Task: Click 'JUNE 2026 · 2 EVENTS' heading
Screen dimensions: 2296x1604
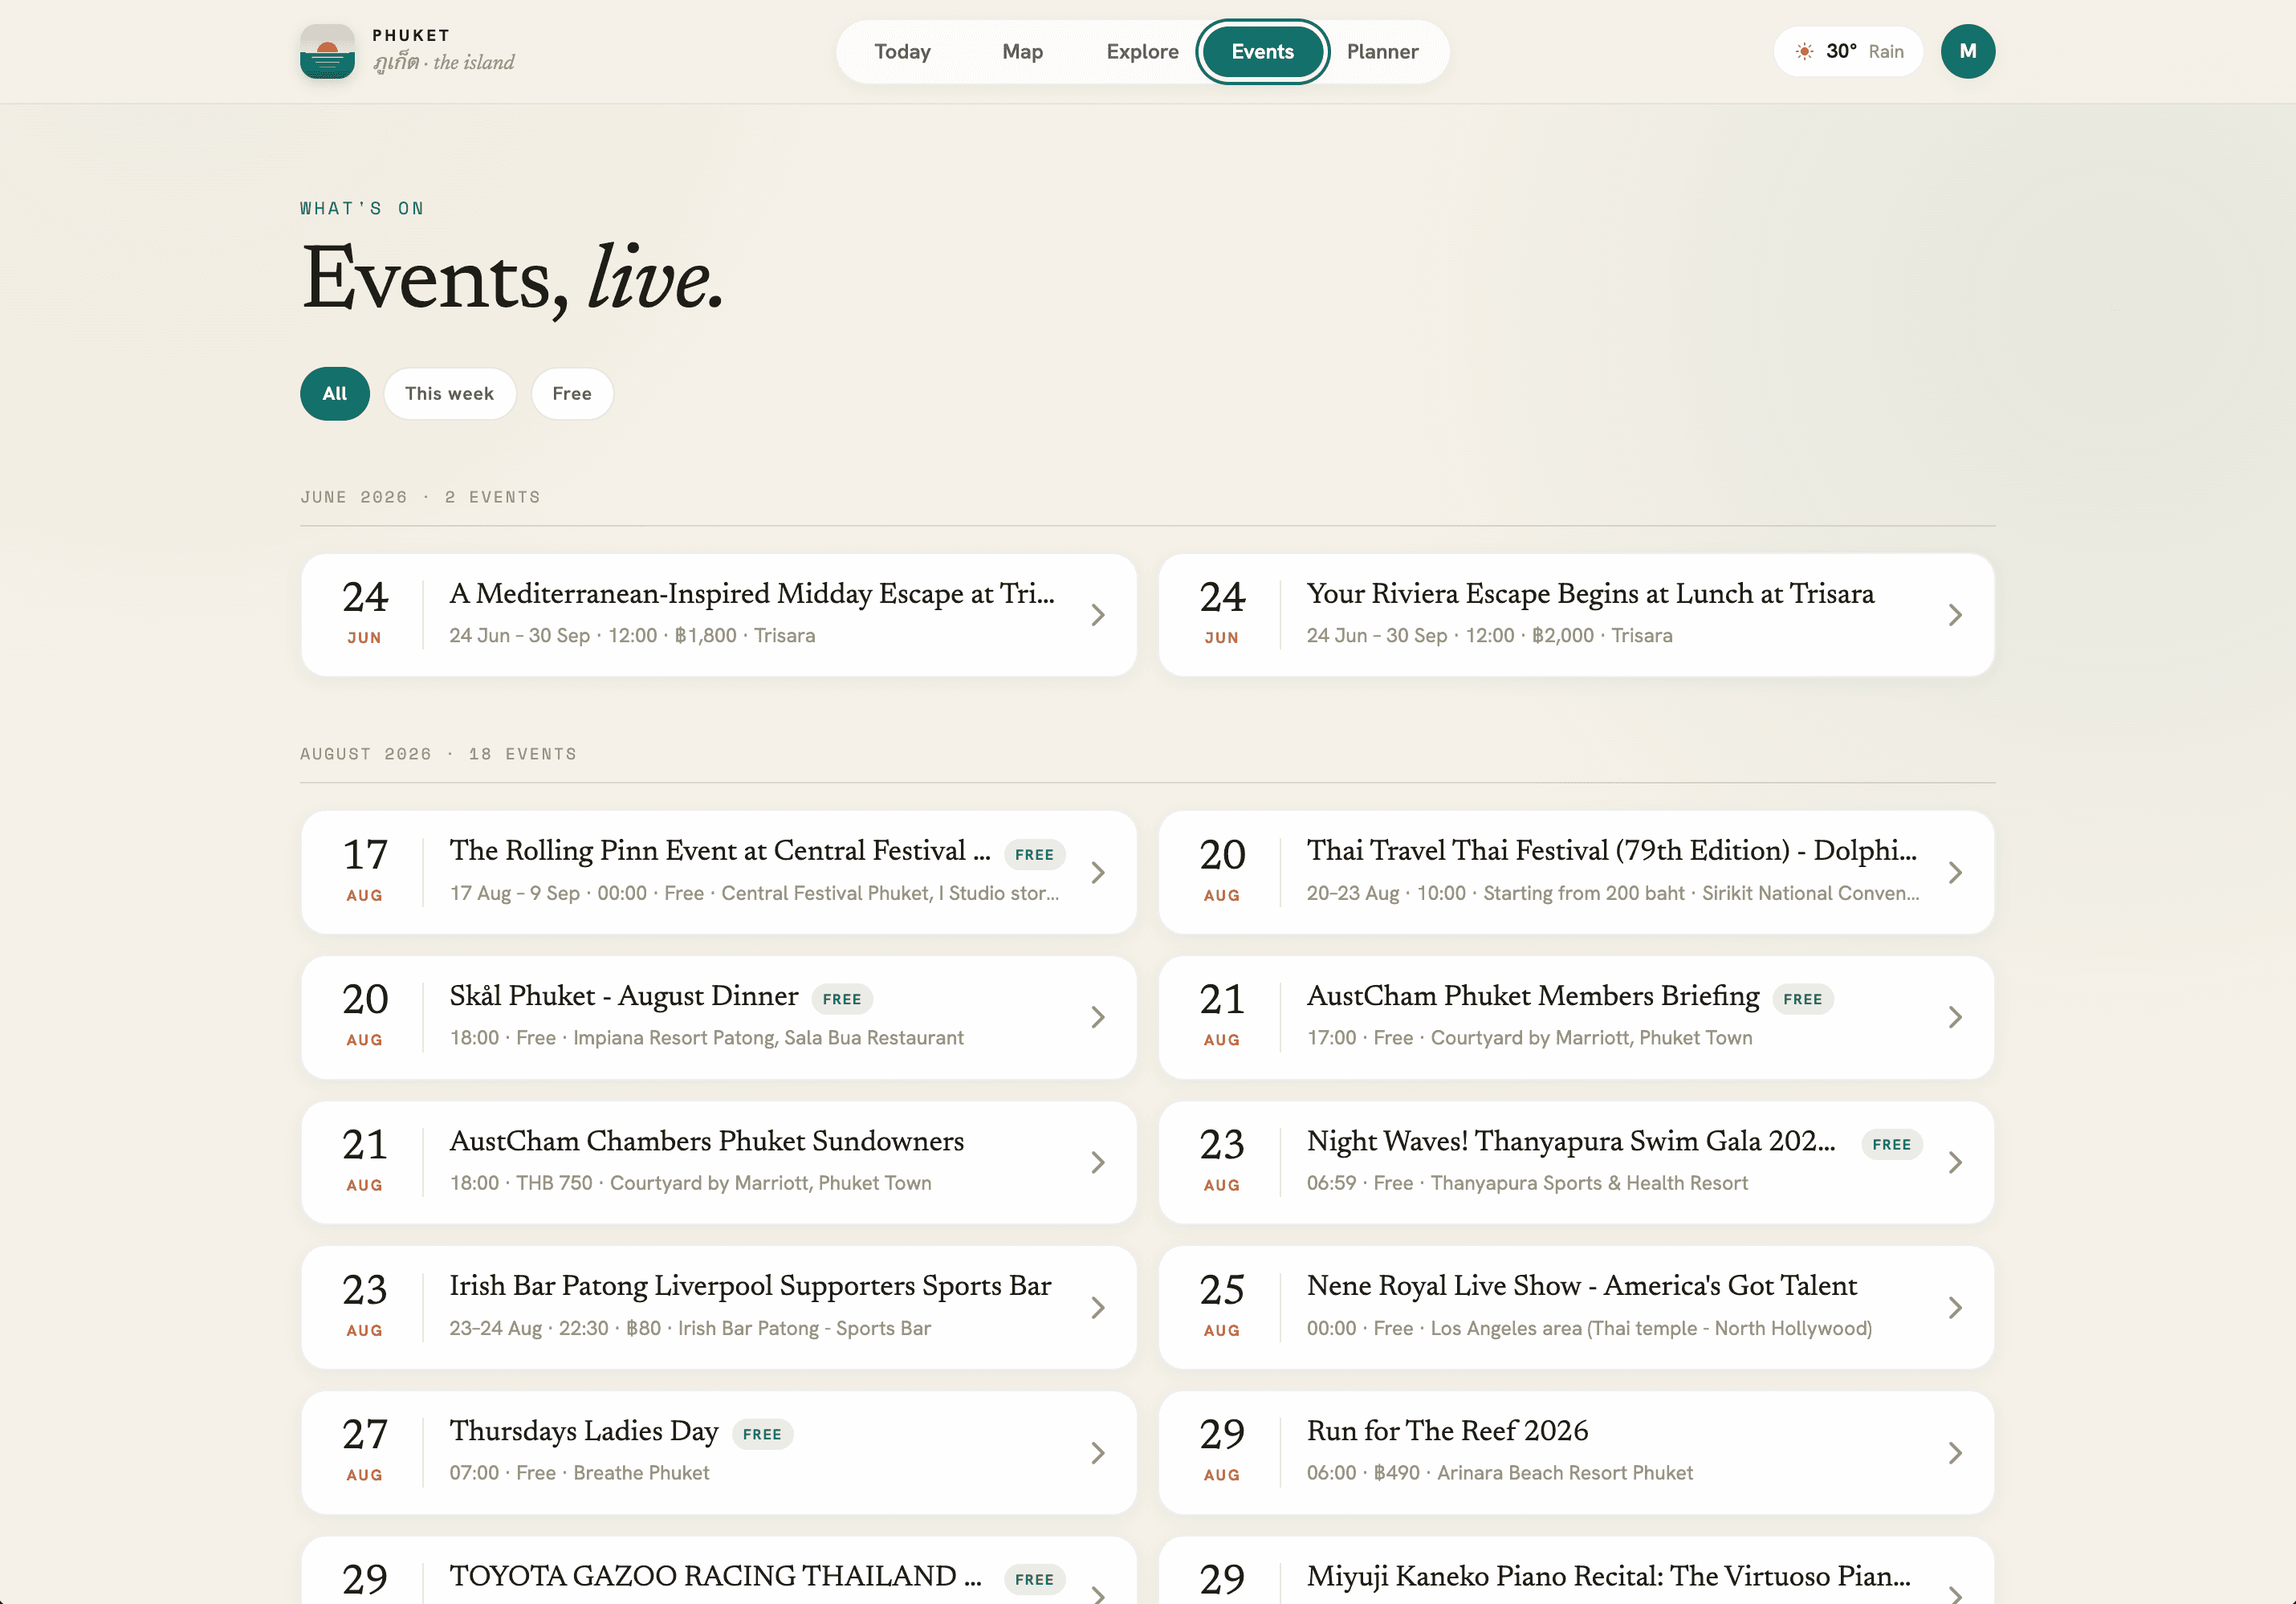Action: pos(420,497)
